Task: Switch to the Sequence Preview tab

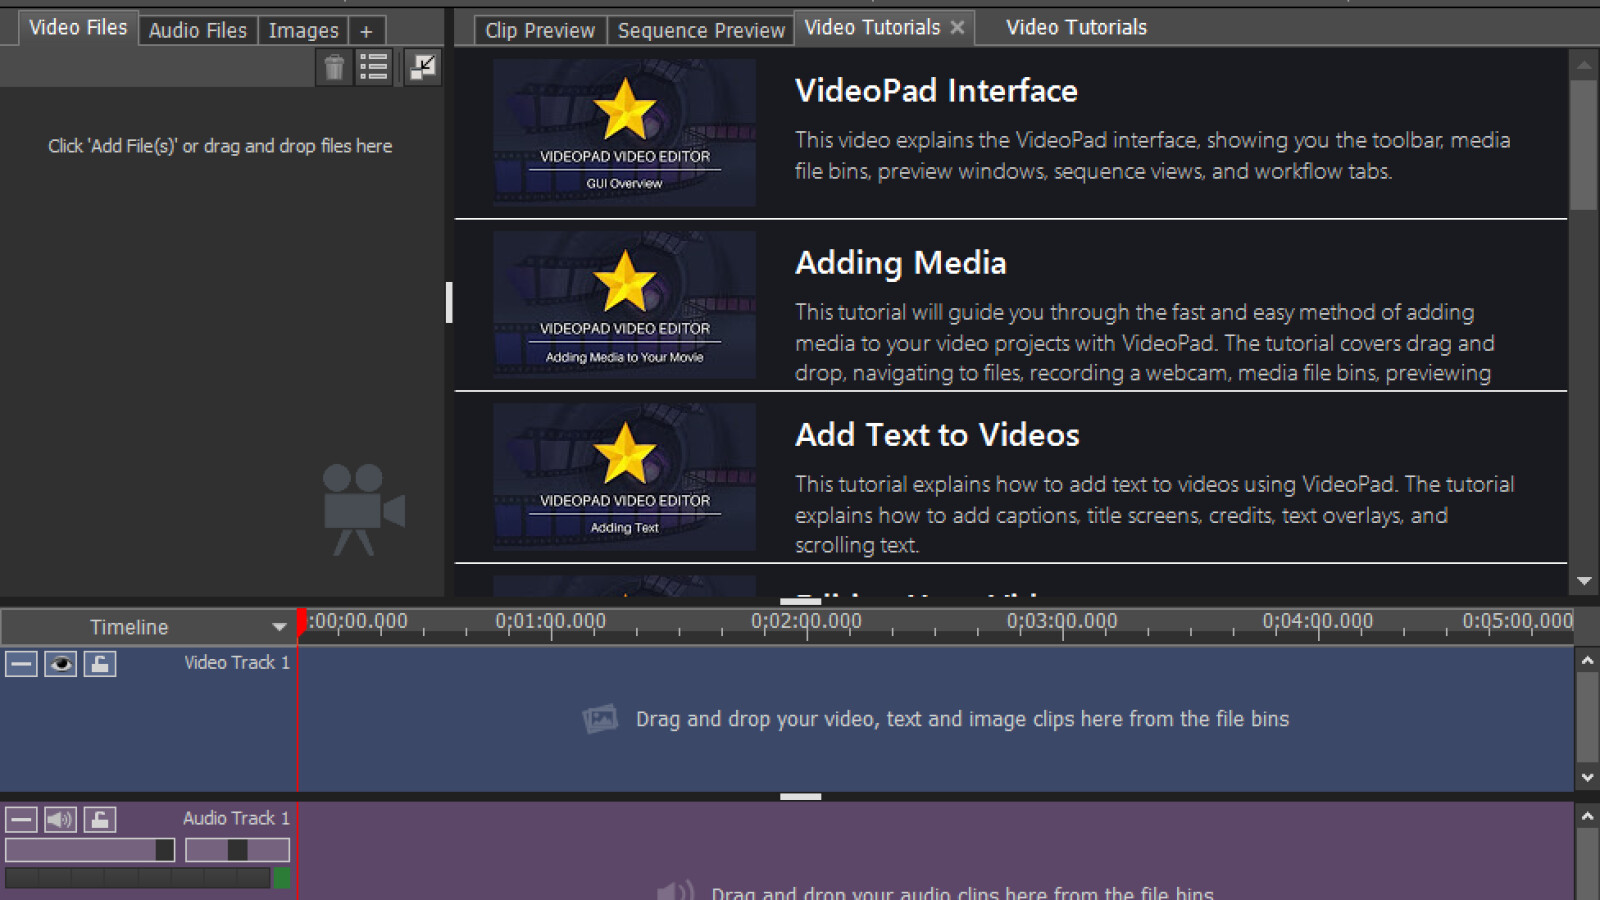Action: [x=700, y=29]
